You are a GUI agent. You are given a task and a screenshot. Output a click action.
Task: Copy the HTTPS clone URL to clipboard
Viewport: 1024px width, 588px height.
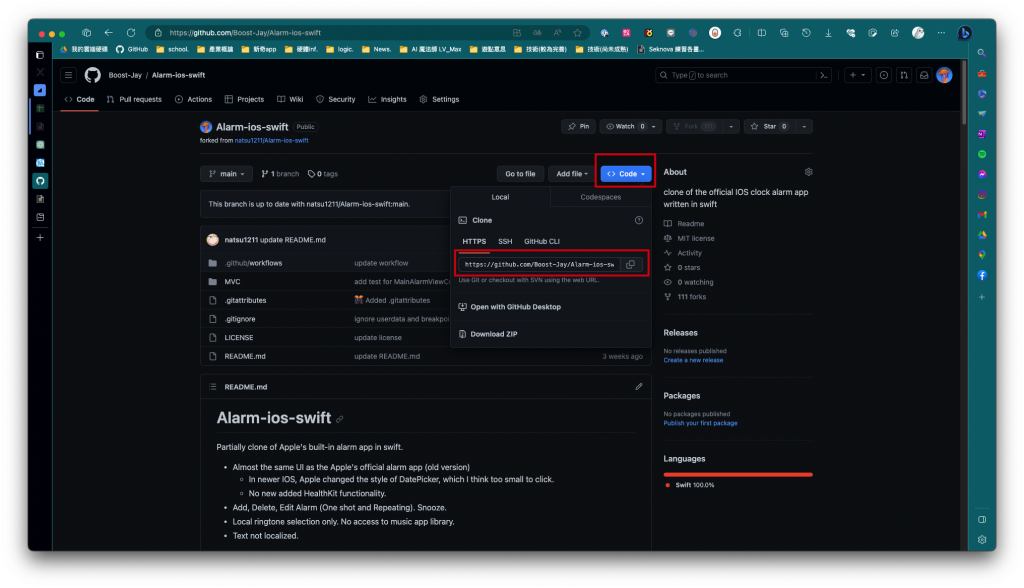(x=630, y=265)
